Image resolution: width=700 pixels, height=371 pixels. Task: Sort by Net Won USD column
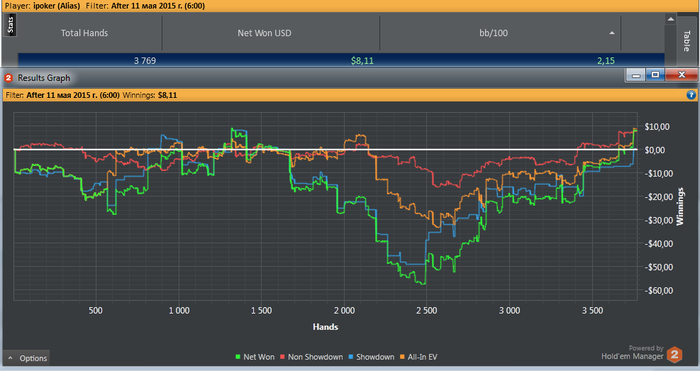pos(264,33)
